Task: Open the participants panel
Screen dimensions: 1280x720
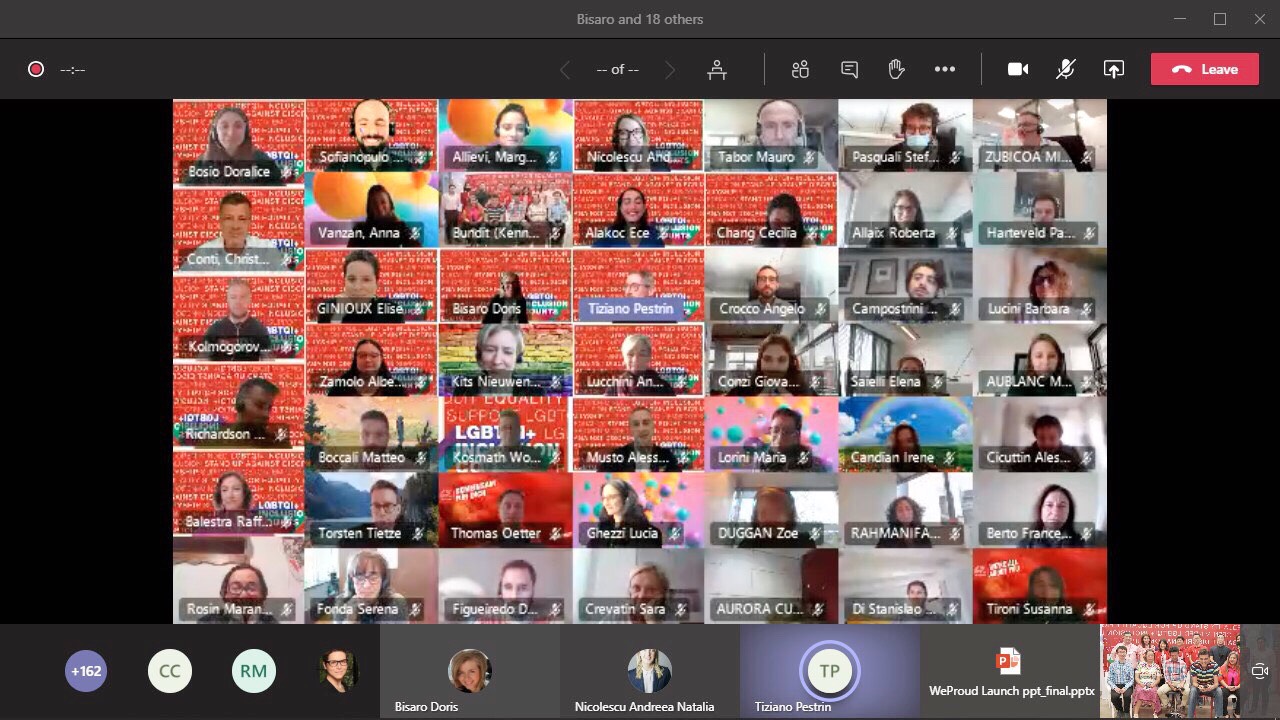Action: [x=800, y=69]
